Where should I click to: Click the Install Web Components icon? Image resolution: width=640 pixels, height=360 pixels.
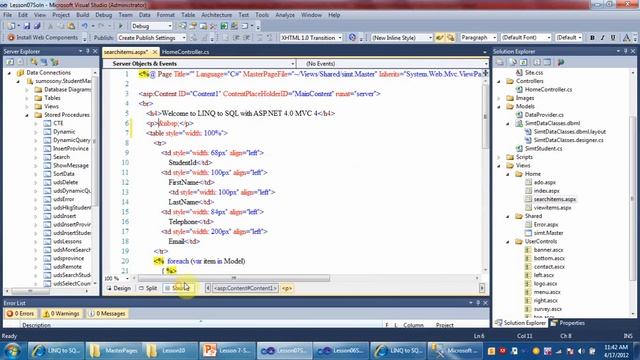coord(11,38)
